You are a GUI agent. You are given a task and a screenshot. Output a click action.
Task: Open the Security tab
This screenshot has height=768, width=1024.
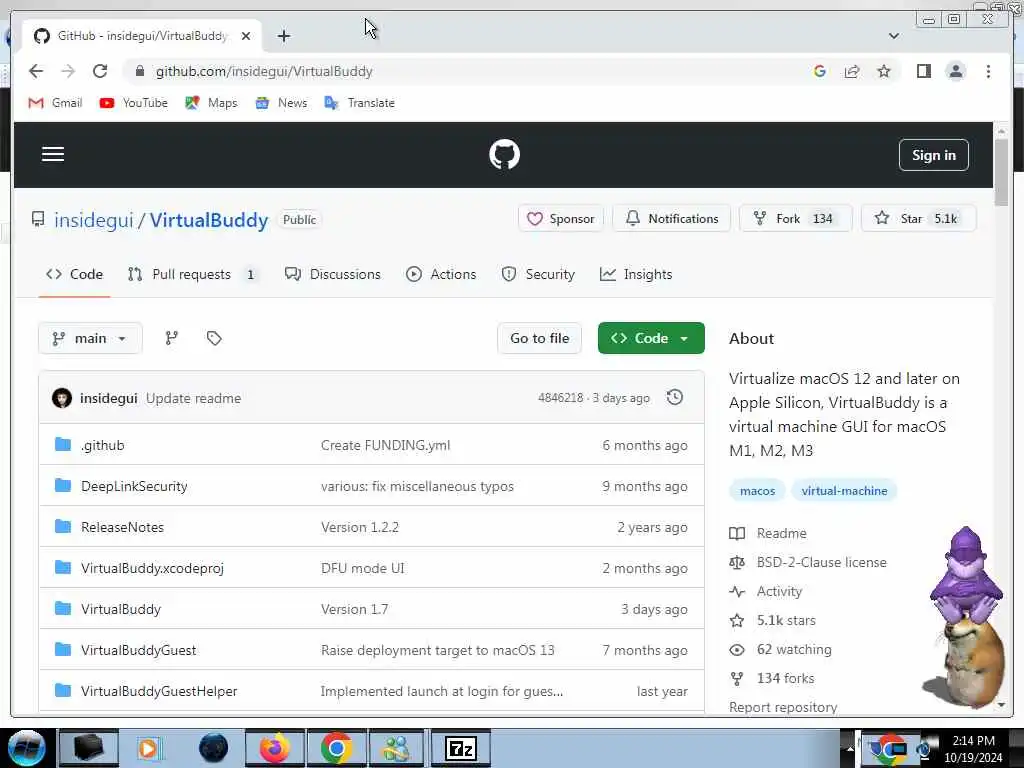click(538, 274)
